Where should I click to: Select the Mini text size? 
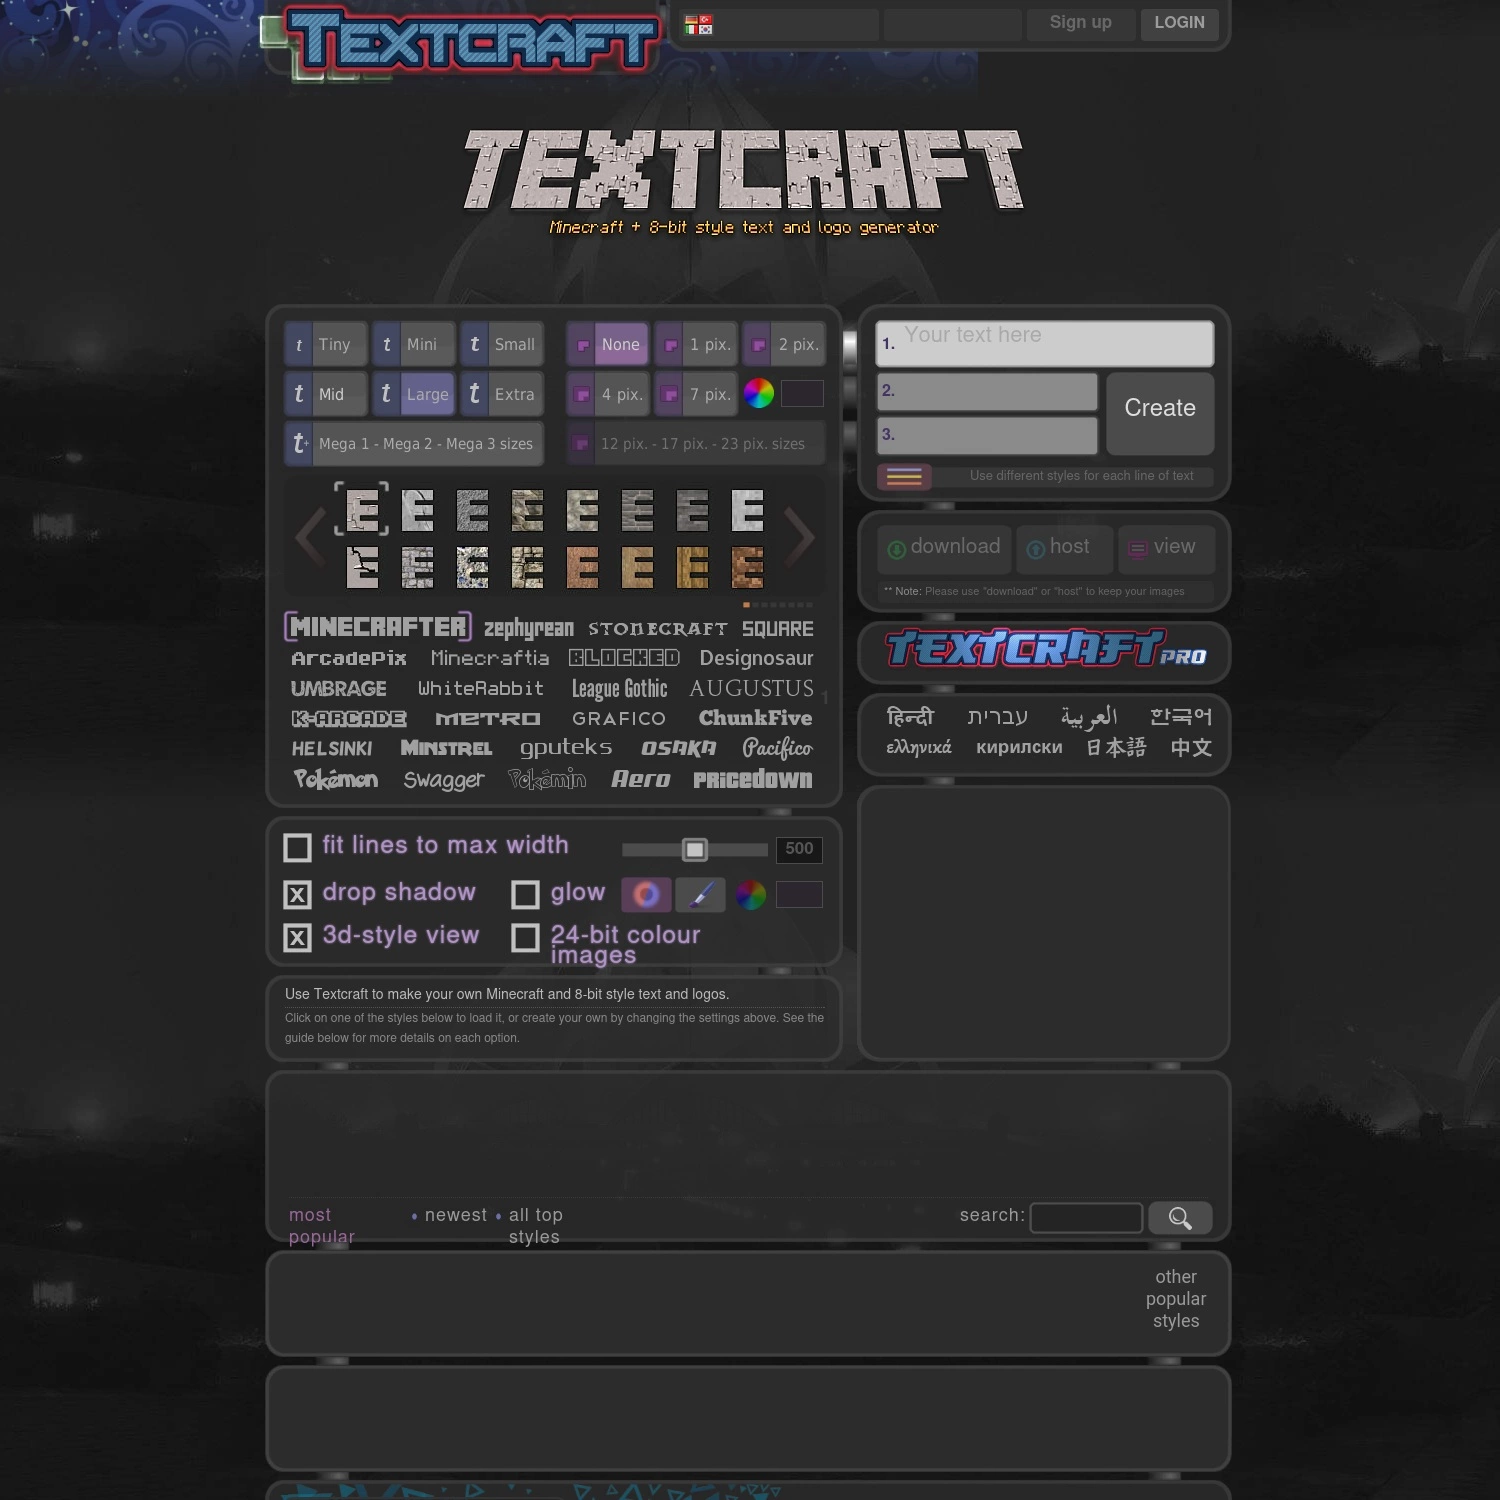414,345
